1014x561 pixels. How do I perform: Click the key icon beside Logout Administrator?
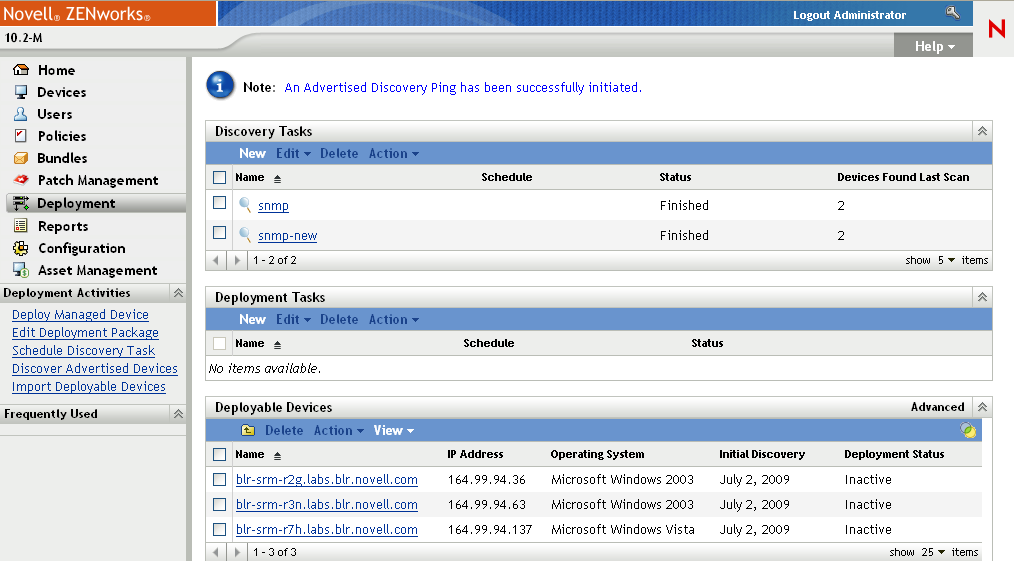pos(952,12)
